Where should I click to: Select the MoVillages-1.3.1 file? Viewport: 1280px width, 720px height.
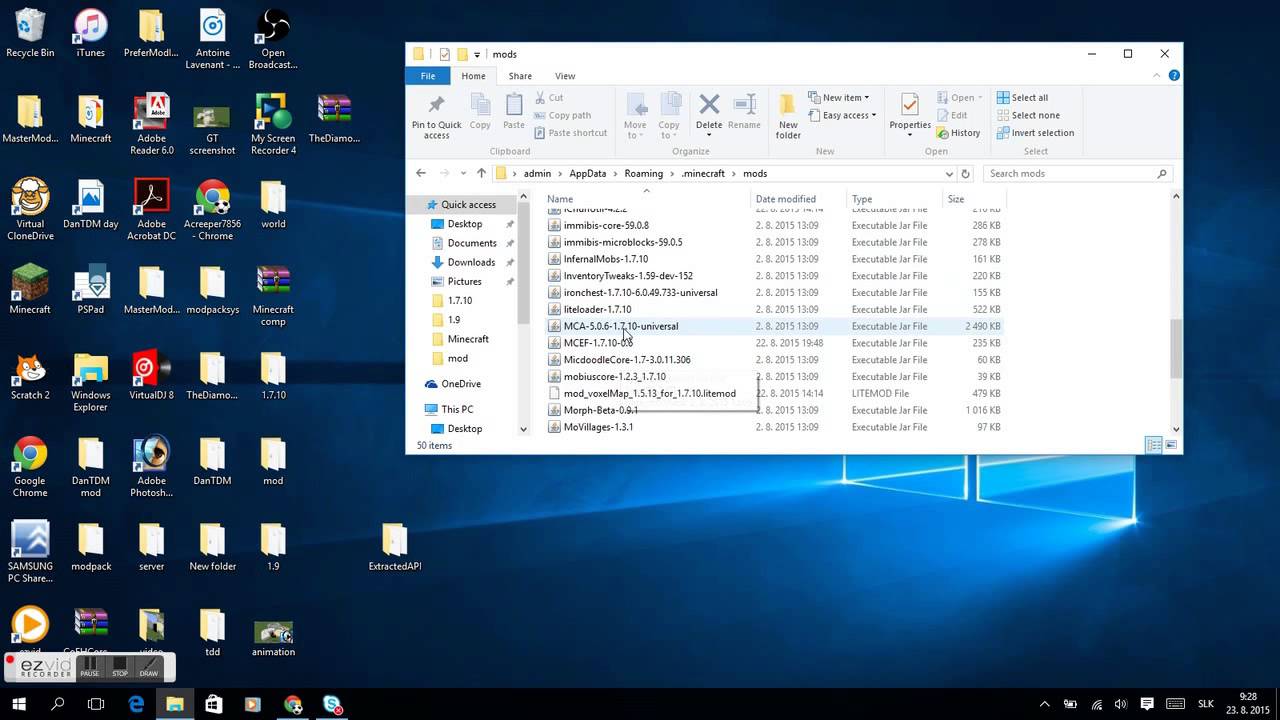click(x=598, y=427)
